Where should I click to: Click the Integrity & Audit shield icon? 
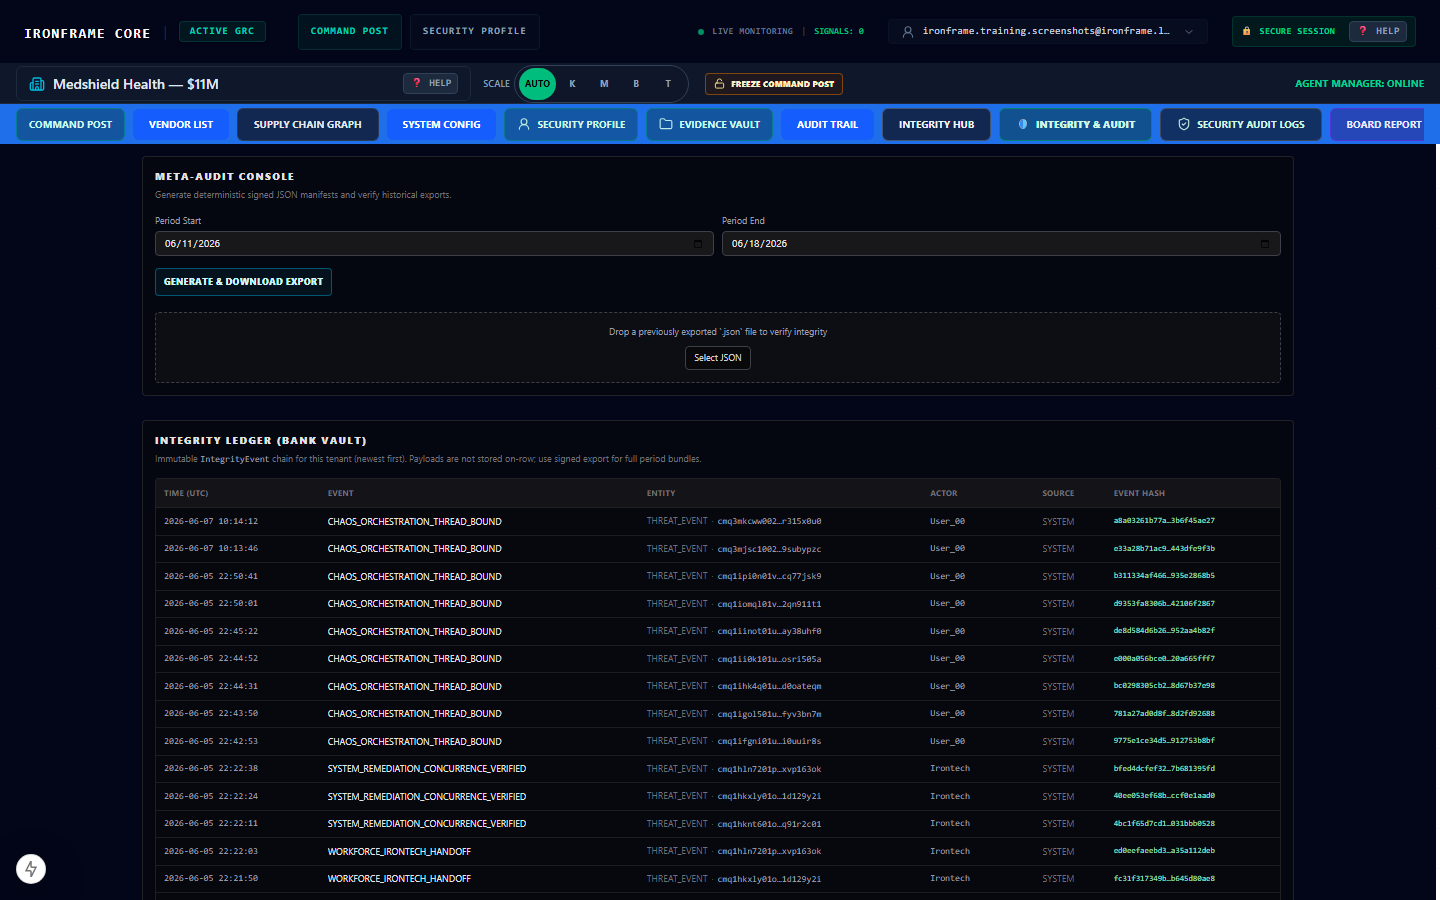pos(1023,124)
